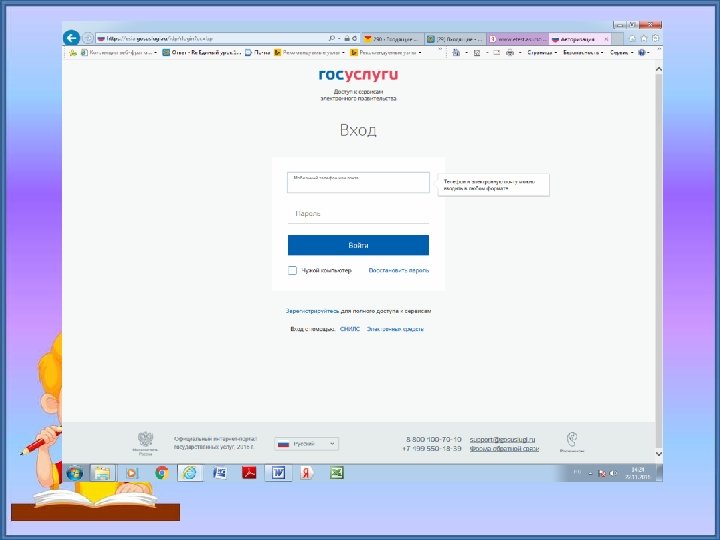Launch Google Chrome from the taskbar
Viewport: 720px width, 540px height.
161,472
